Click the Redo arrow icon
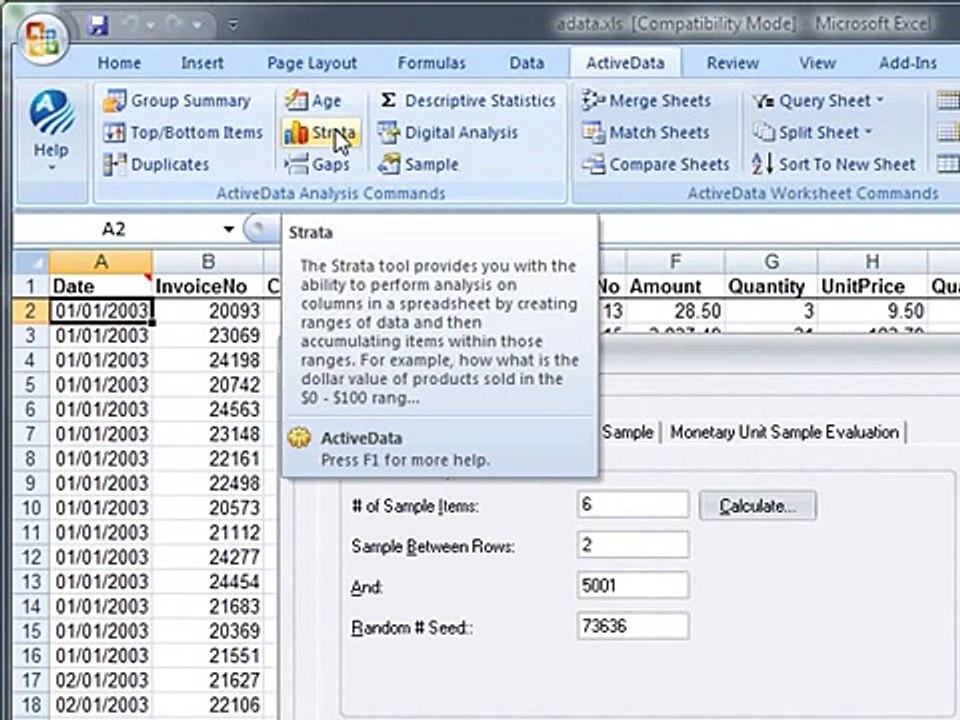The width and height of the screenshot is (960, 720). [174, 24]
